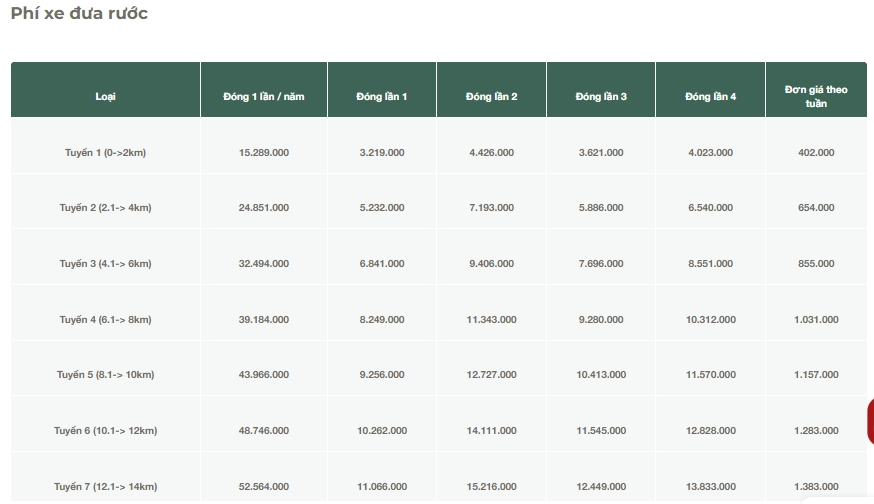Select the "Tuyến 5 (8.1-> 10km)" row label

tap(105, 375)
